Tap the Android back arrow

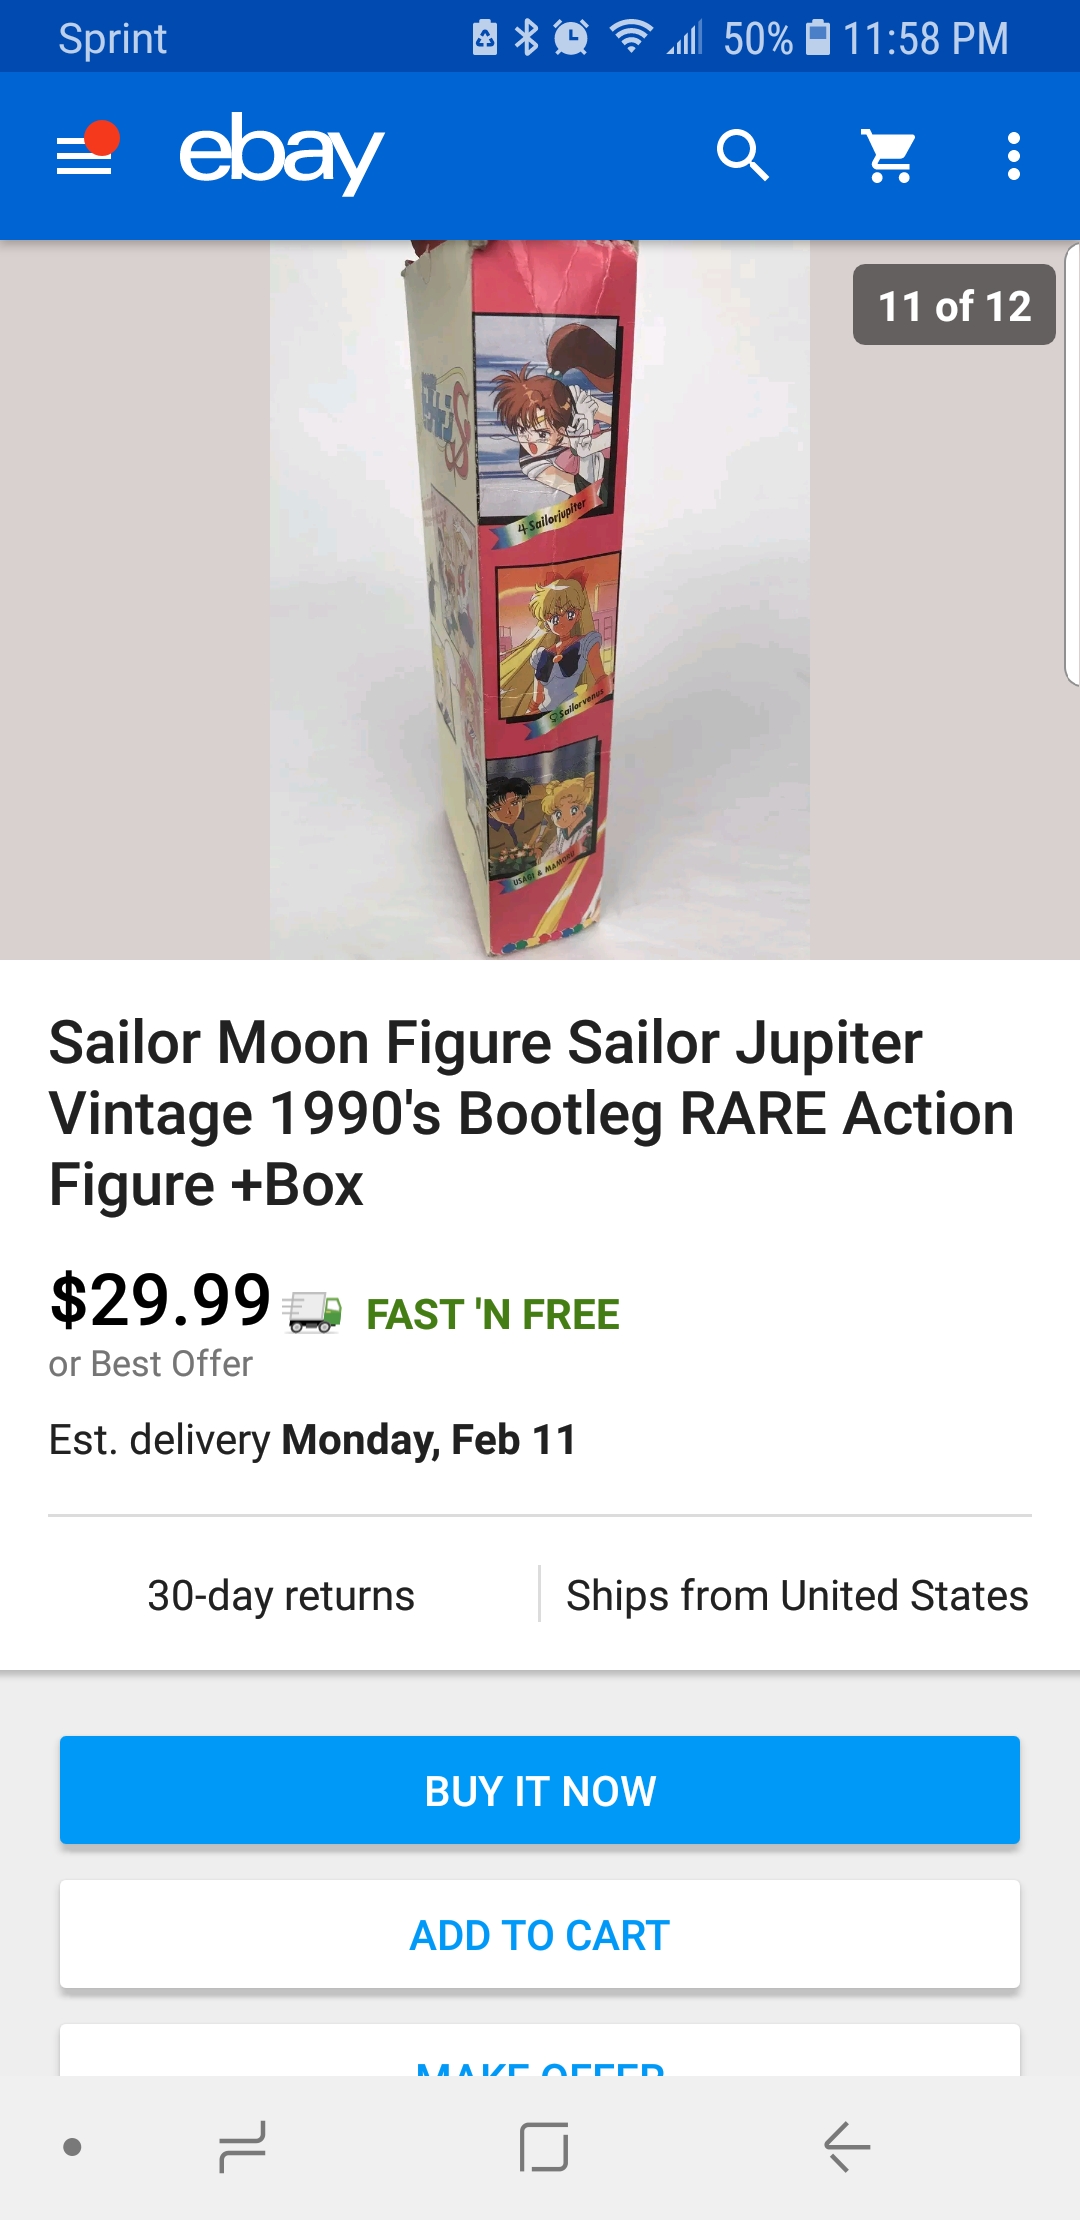point(847,2146)
